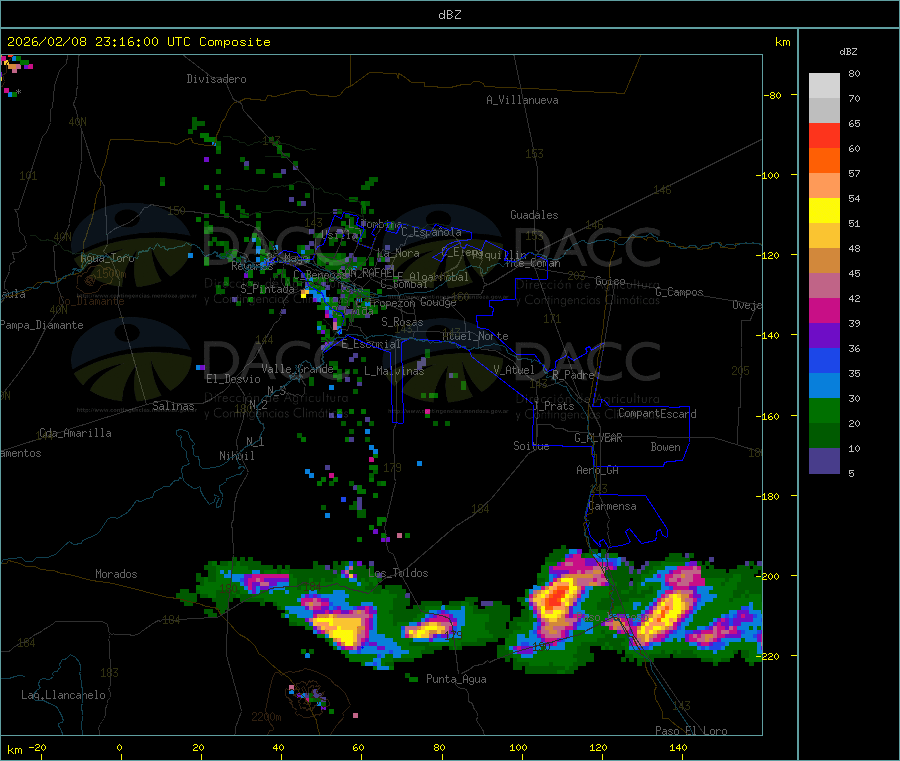This screenshot has height=761, width=900.
Task: Click the grey-purple 5 dBZ legend swatch
Action: [x=824, y=461]
